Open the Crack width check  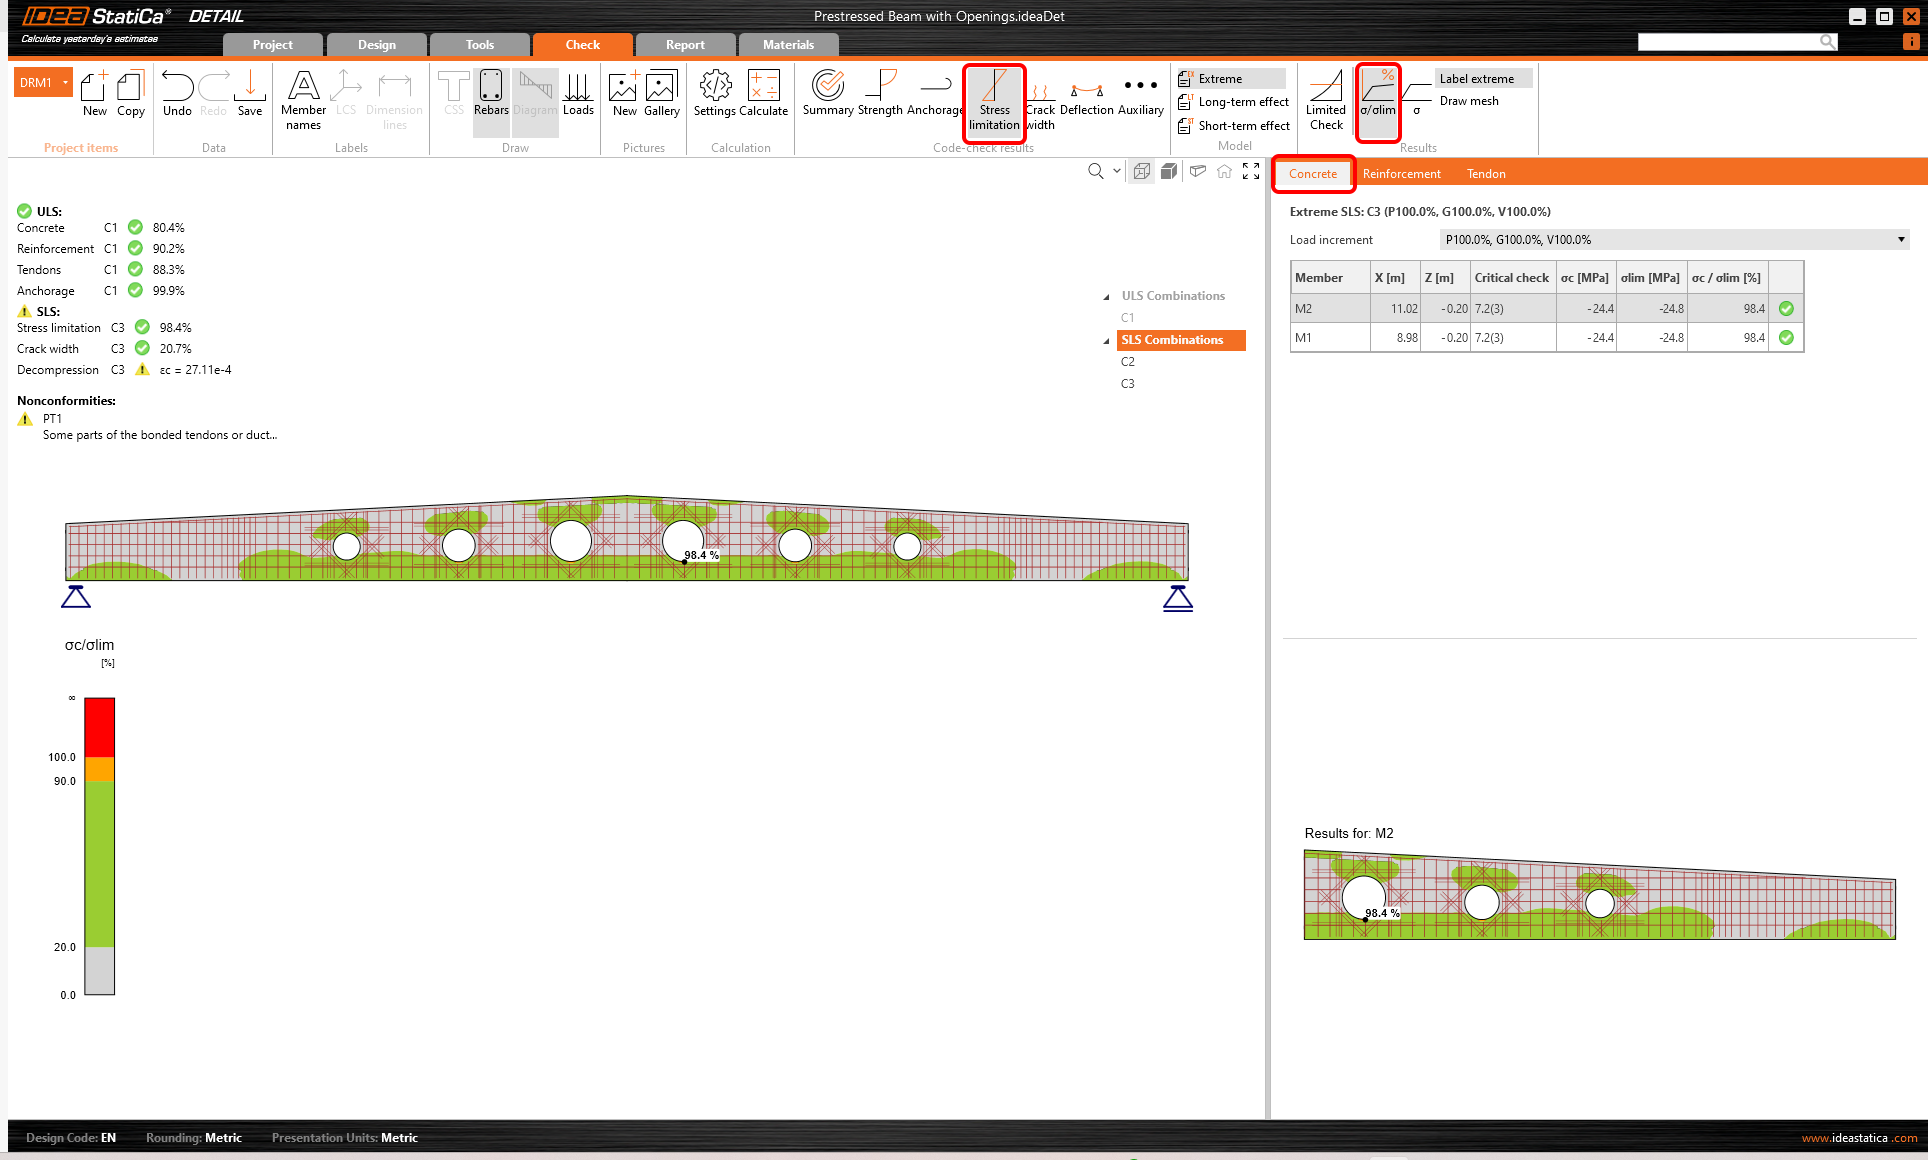pos(1040,100)
